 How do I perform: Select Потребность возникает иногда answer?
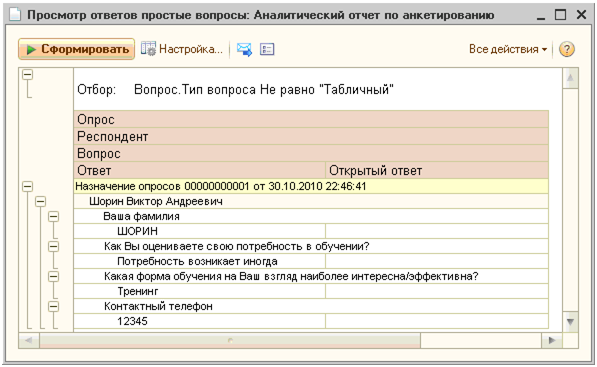pyautogui.click(x=200, y=262)
